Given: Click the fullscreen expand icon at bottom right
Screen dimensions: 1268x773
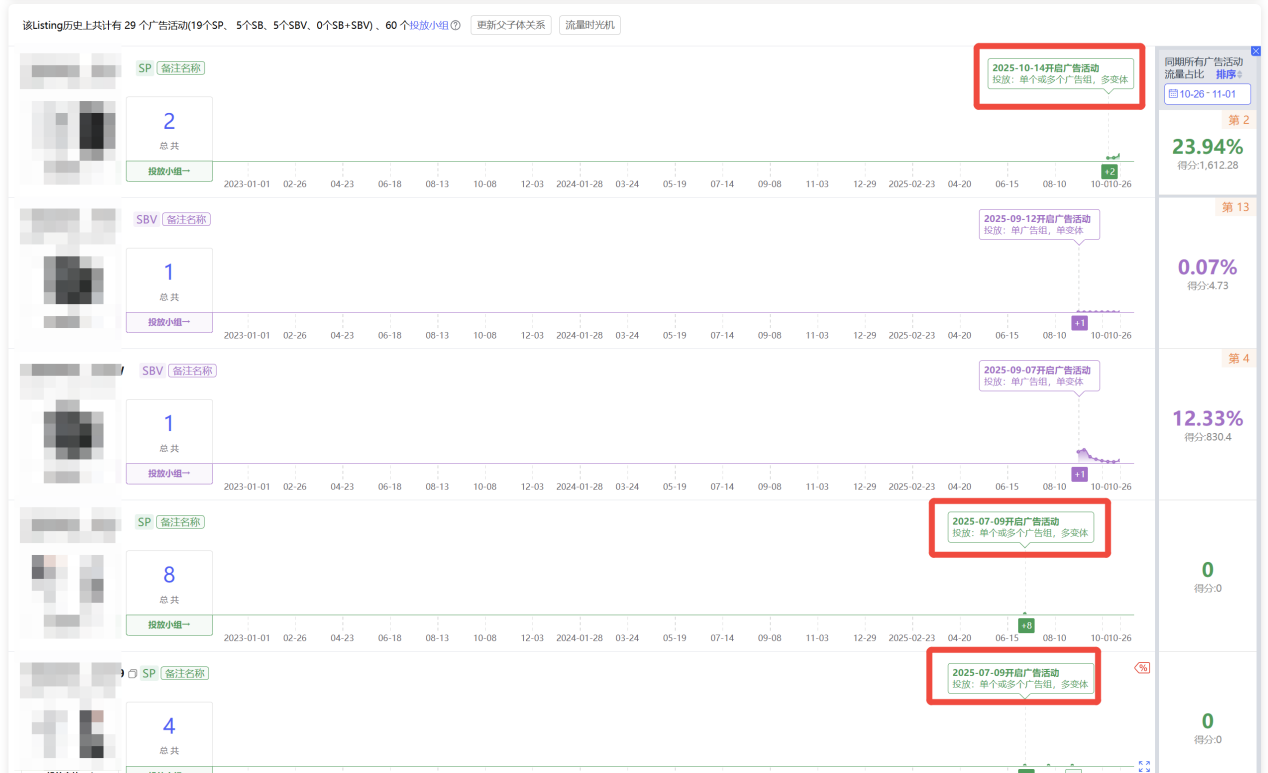Looking at the screenshot, I should click(1144, 766).
